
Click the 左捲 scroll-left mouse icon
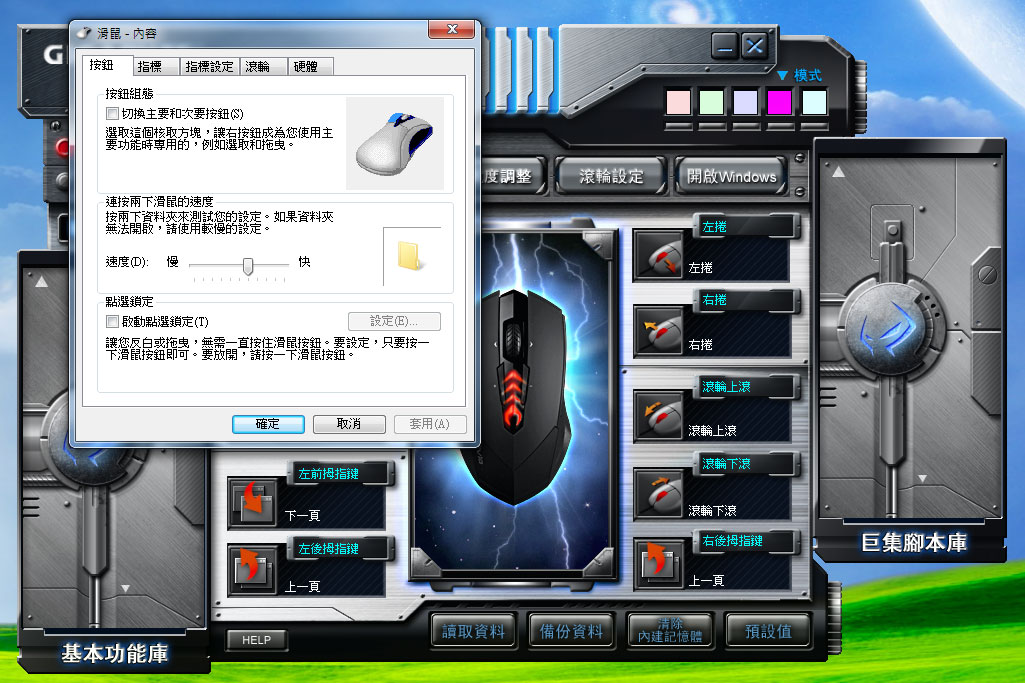[660, 256]
